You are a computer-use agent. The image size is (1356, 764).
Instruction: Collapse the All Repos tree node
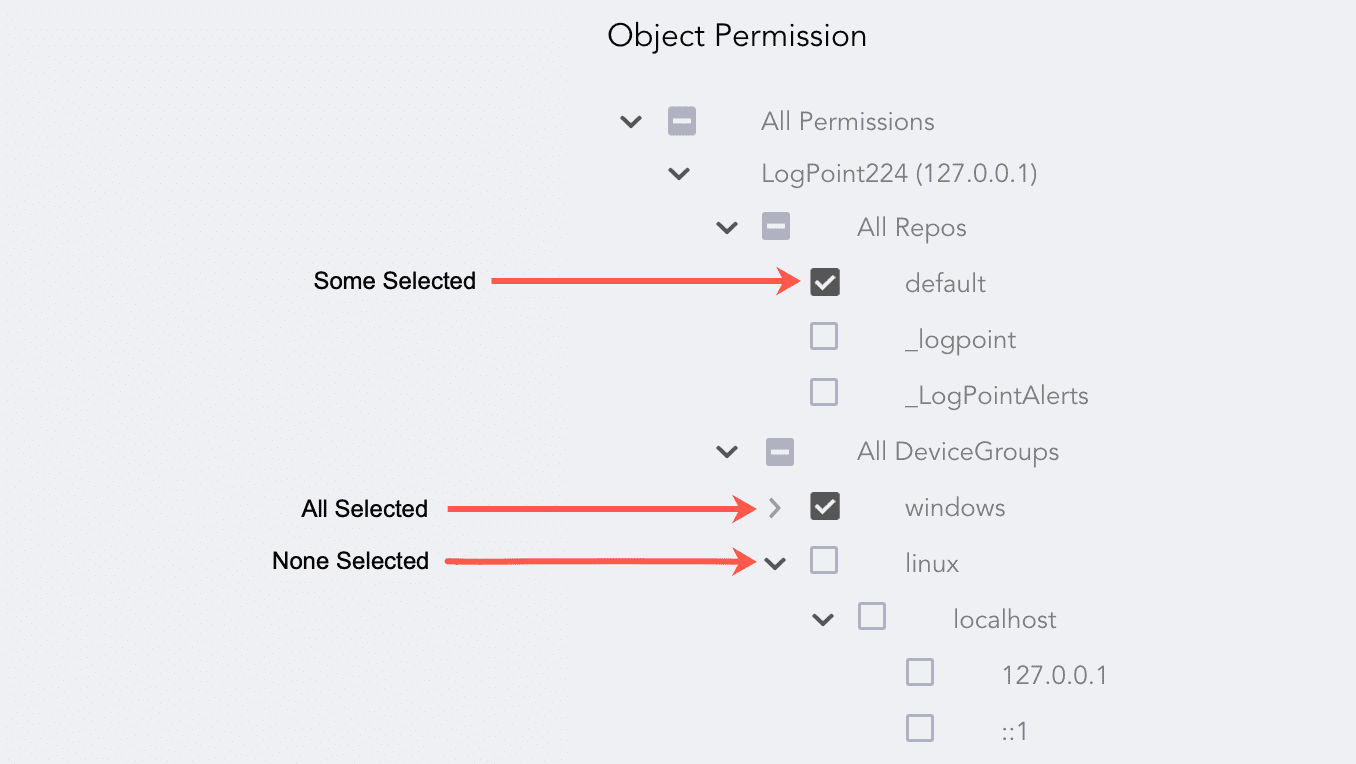point(727,227)
